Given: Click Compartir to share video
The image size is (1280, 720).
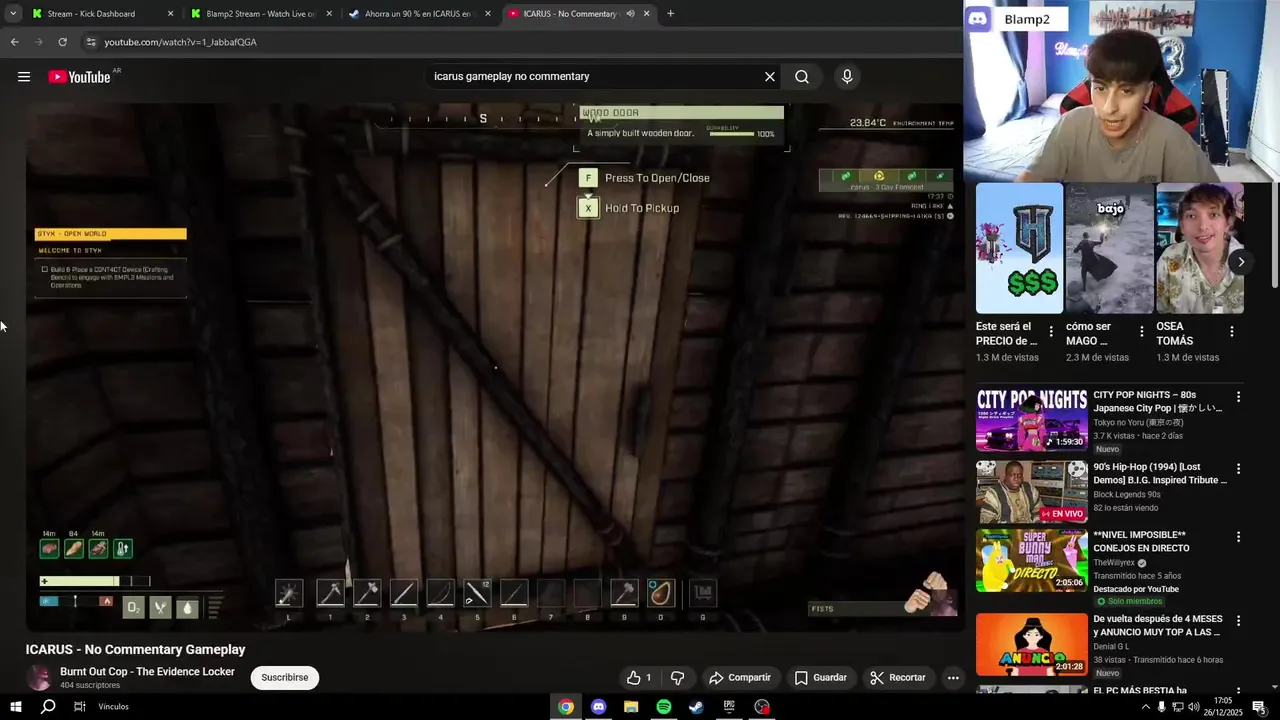Looking at the screenshot, I should click(740, 678).
